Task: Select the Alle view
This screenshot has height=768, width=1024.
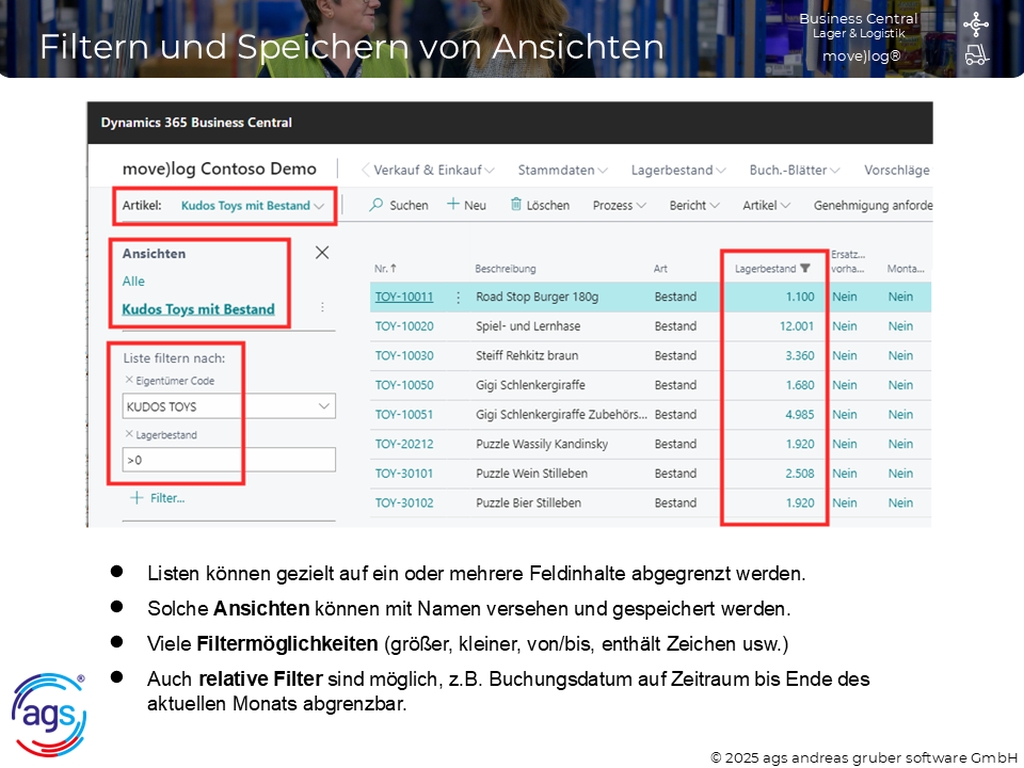Action: pyautogui.click(x=133, y=281)
